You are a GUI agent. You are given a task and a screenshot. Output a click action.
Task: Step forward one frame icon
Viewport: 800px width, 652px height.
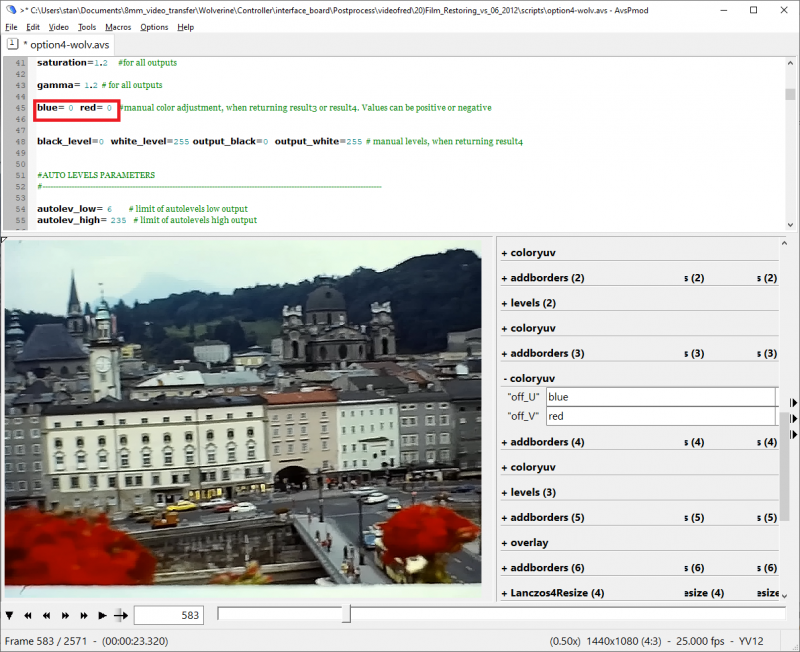pyautogui.click(x=65, y=616)
